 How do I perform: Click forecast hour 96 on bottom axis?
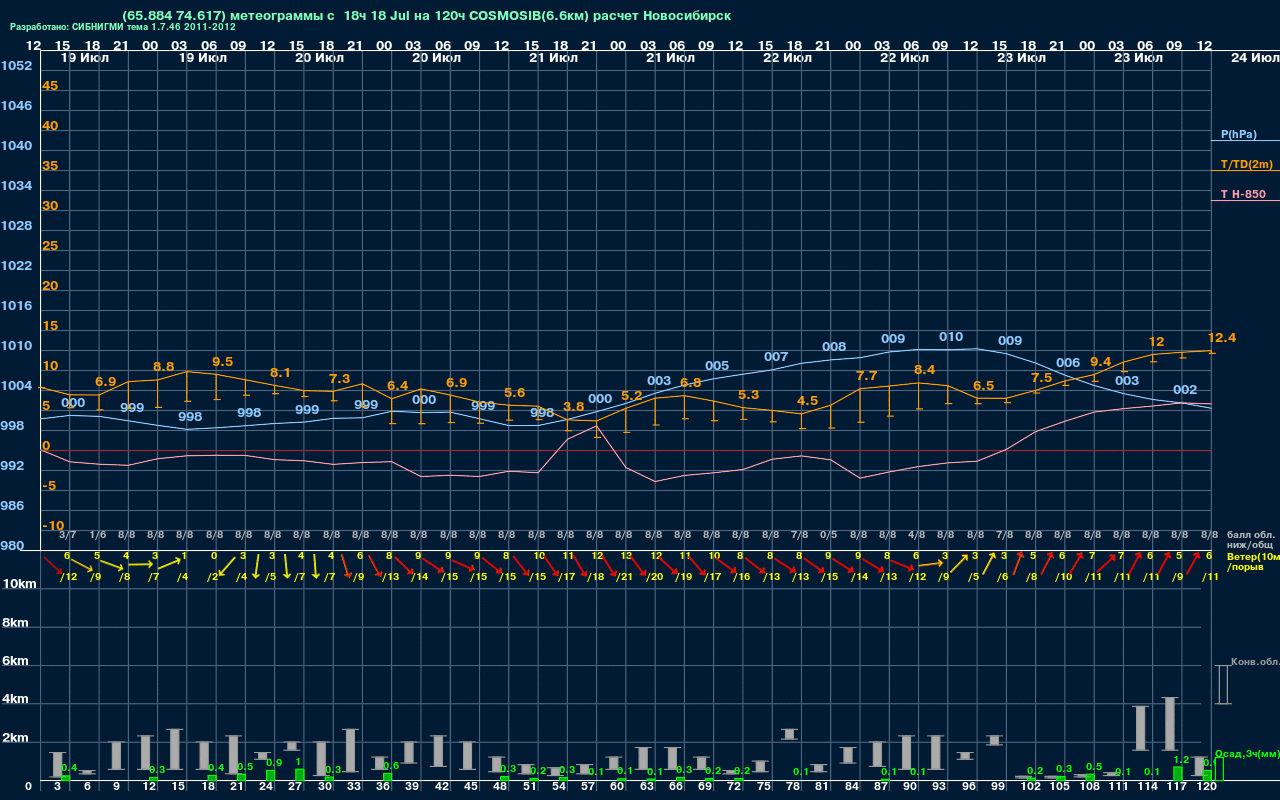pyautogui.click(x=968, y=787)
